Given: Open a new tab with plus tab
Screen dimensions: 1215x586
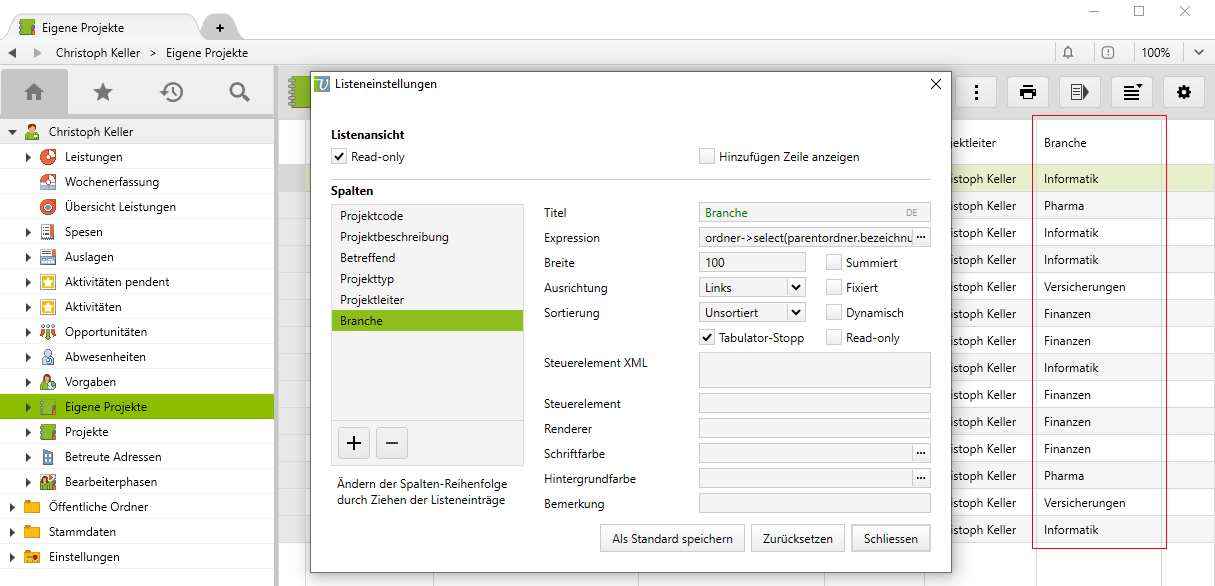Looking at the screenshot, I should click(220, 28).
